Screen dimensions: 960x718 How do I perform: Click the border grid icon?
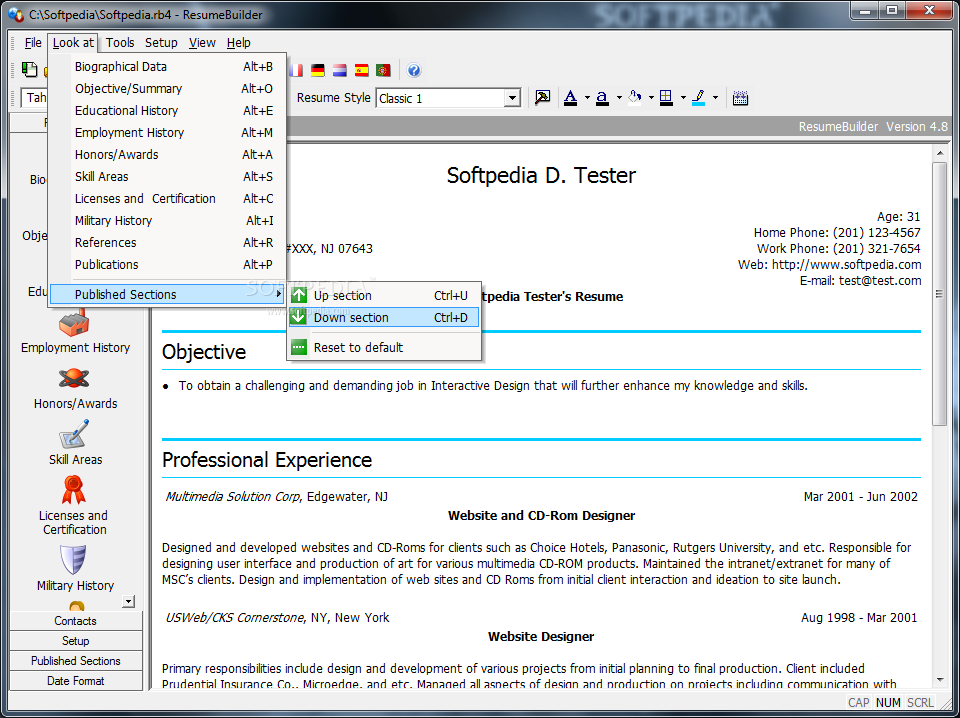click(667, 97)
